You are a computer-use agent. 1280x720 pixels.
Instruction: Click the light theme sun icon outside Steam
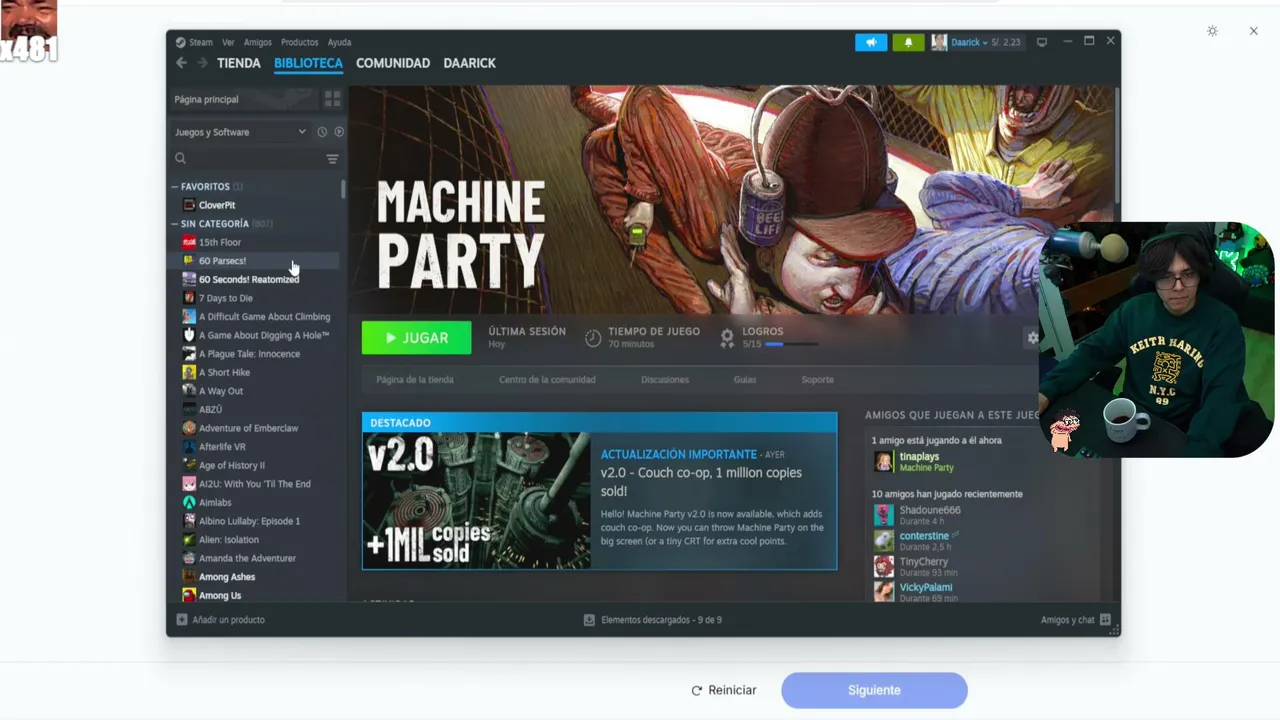click(x=1213, y=31)
